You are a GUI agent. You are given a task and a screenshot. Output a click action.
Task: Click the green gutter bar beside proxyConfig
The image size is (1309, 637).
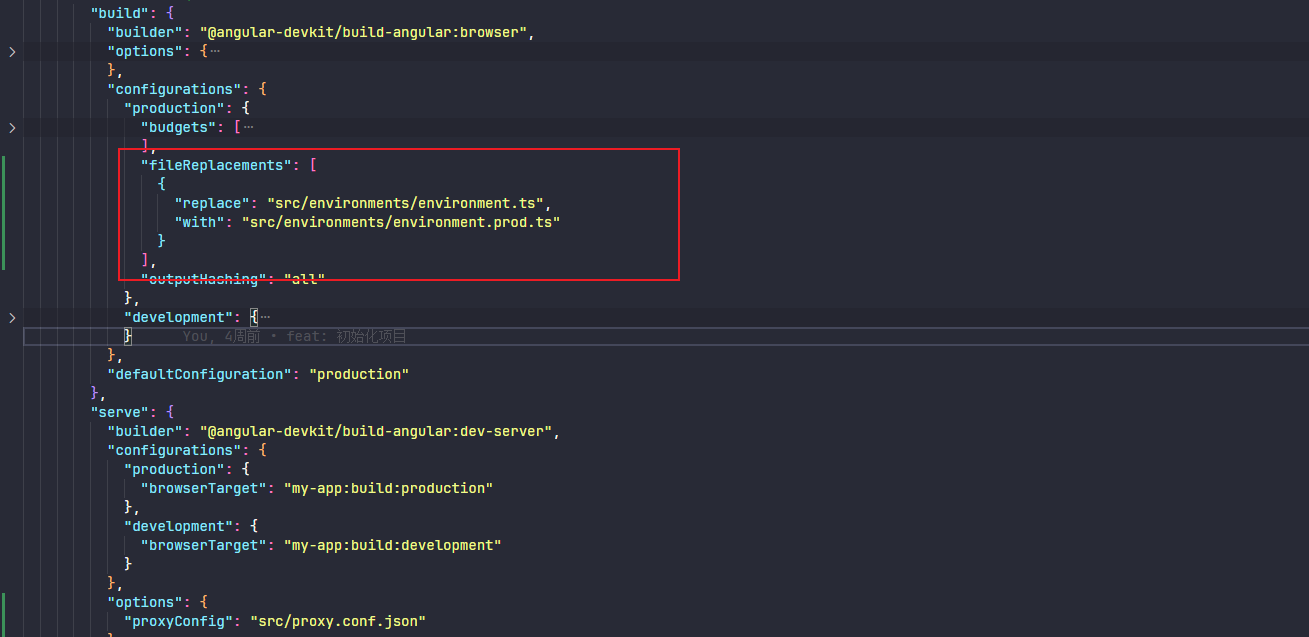pos(4,612)
